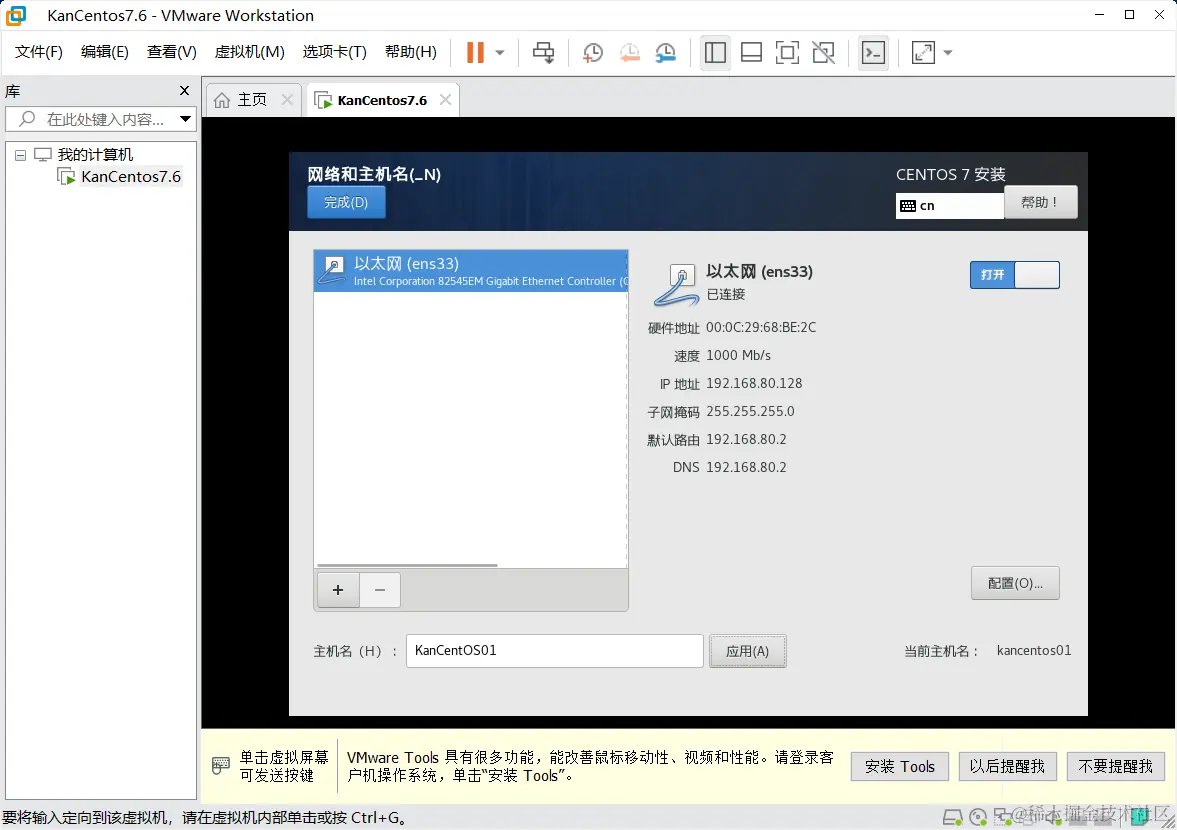
Task: Click the 应用(A) button to apply hostname
Action: [747, 651]
